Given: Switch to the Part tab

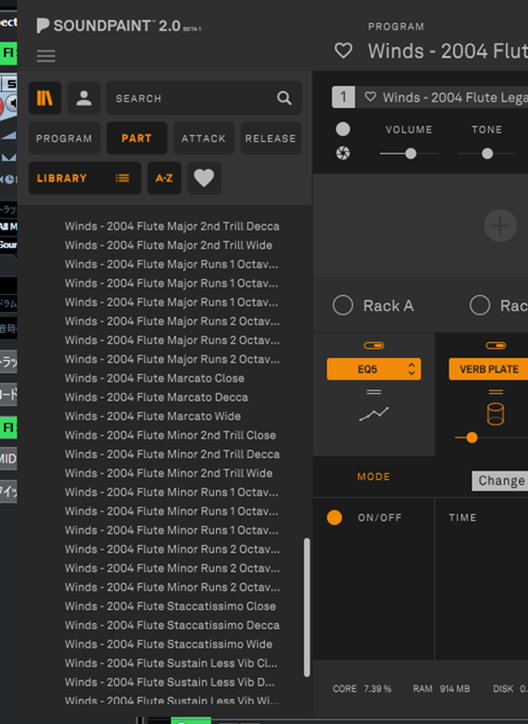Looking at the screenshot, I should [137, 138].
